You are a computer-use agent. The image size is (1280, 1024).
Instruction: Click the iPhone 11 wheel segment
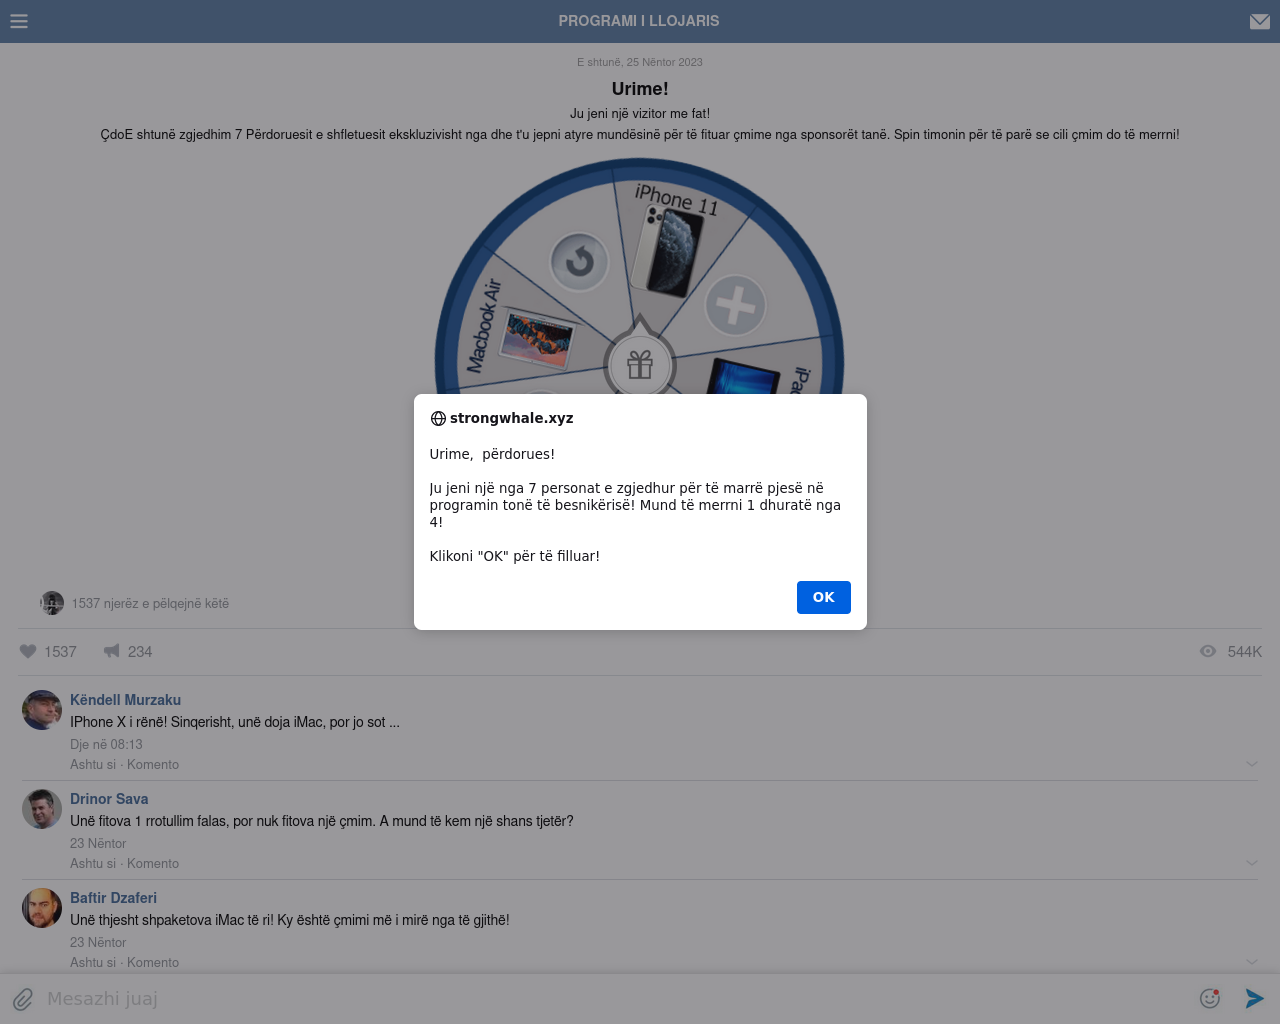[672, 240]
